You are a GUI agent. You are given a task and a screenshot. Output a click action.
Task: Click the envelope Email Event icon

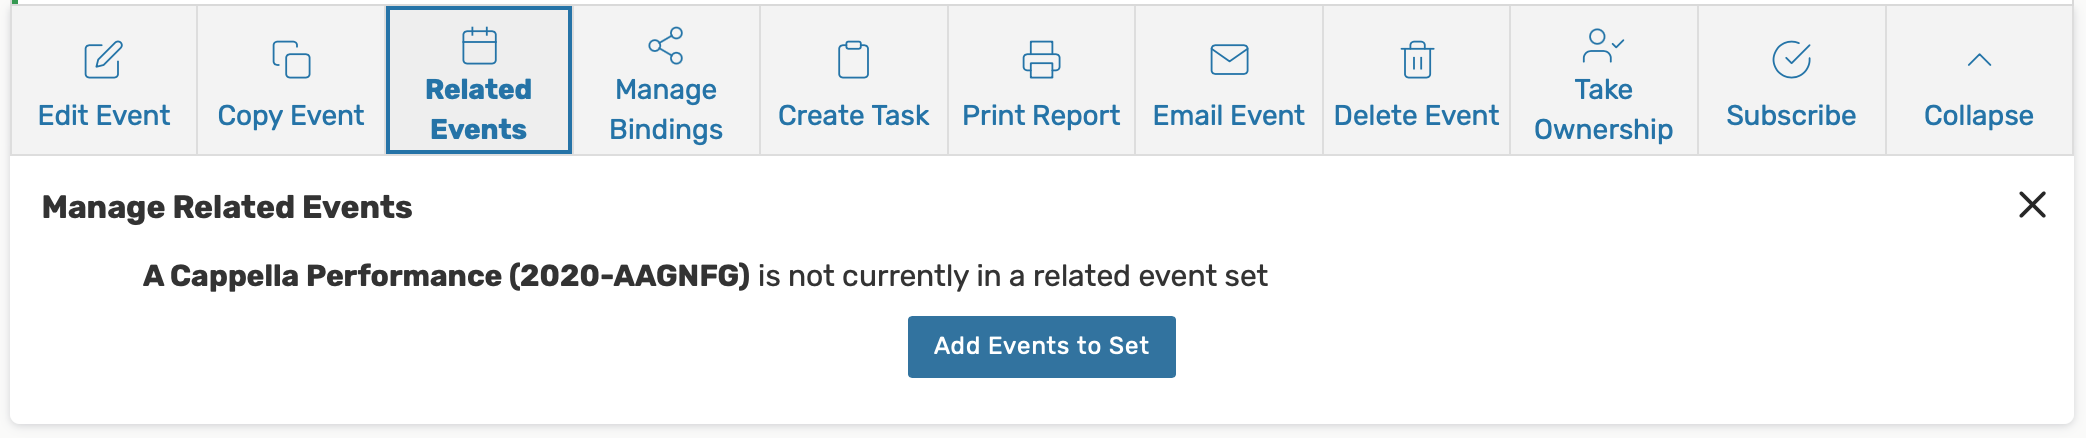[x=1229, y=60]
